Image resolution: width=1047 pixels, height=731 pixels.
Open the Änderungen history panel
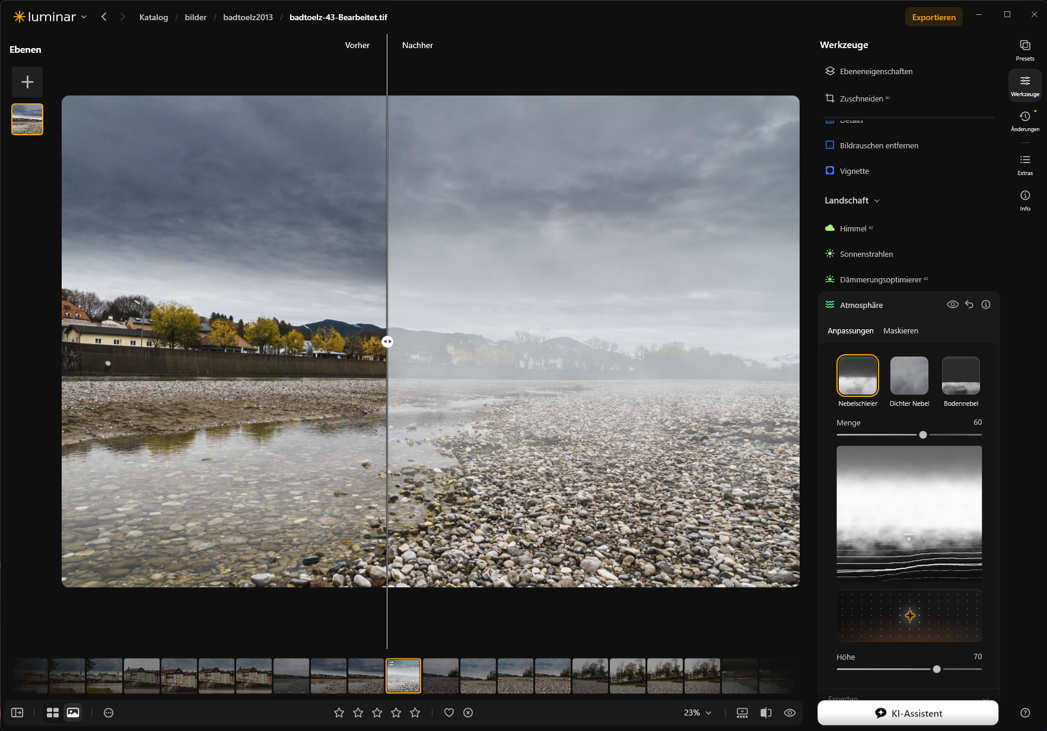(1024, 121)
